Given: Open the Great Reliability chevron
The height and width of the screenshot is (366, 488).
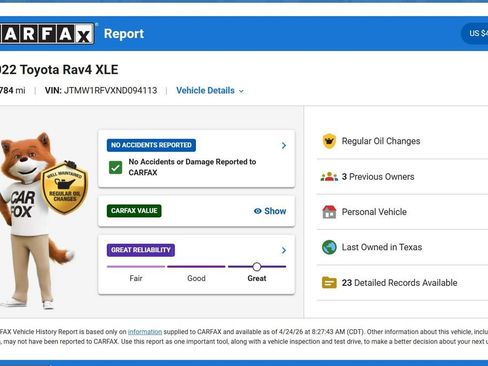Looking at the screenshot, I should (284, 250).
